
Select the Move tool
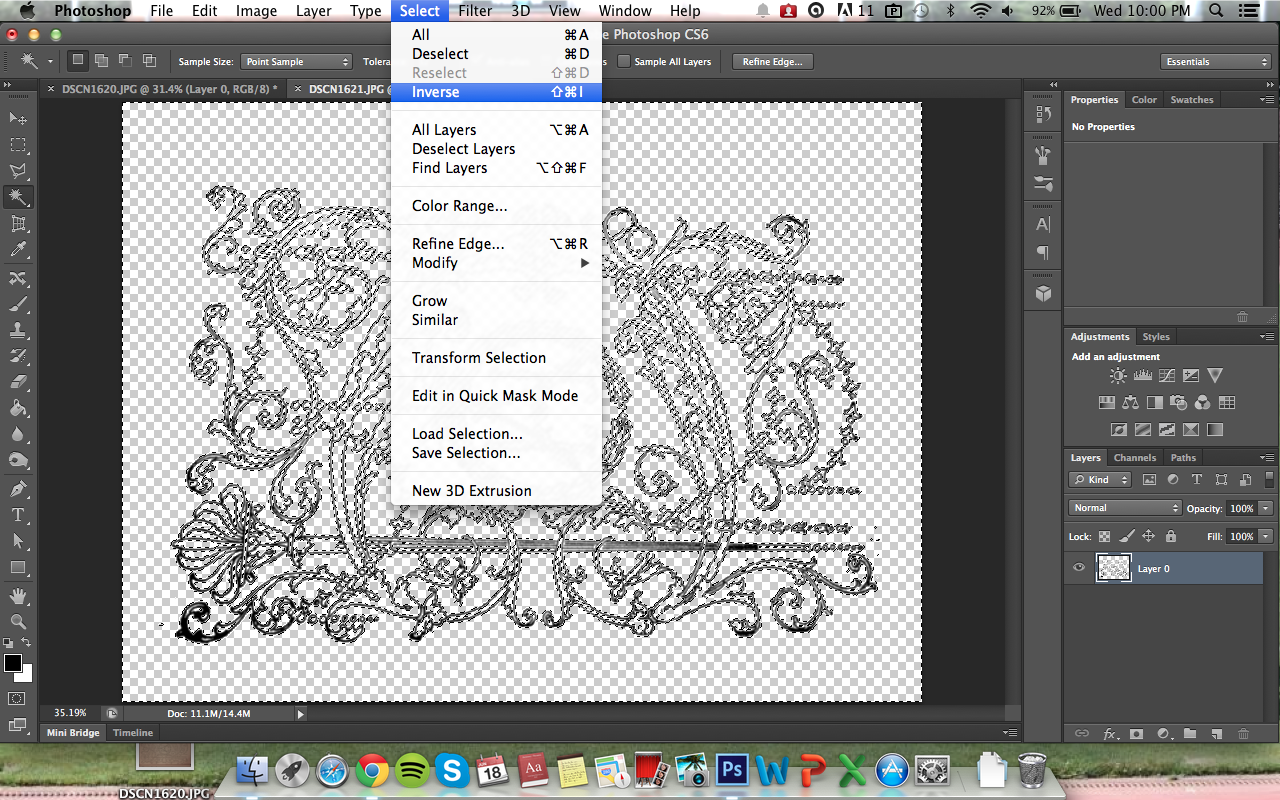(18, 119)
